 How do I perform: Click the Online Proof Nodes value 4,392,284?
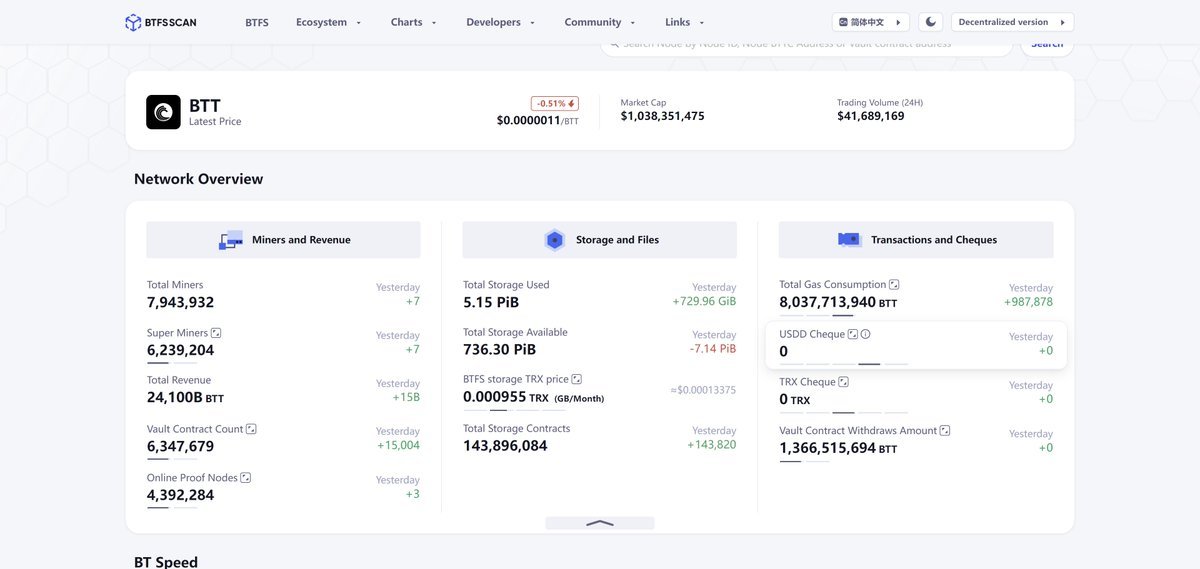coord(180,494)
